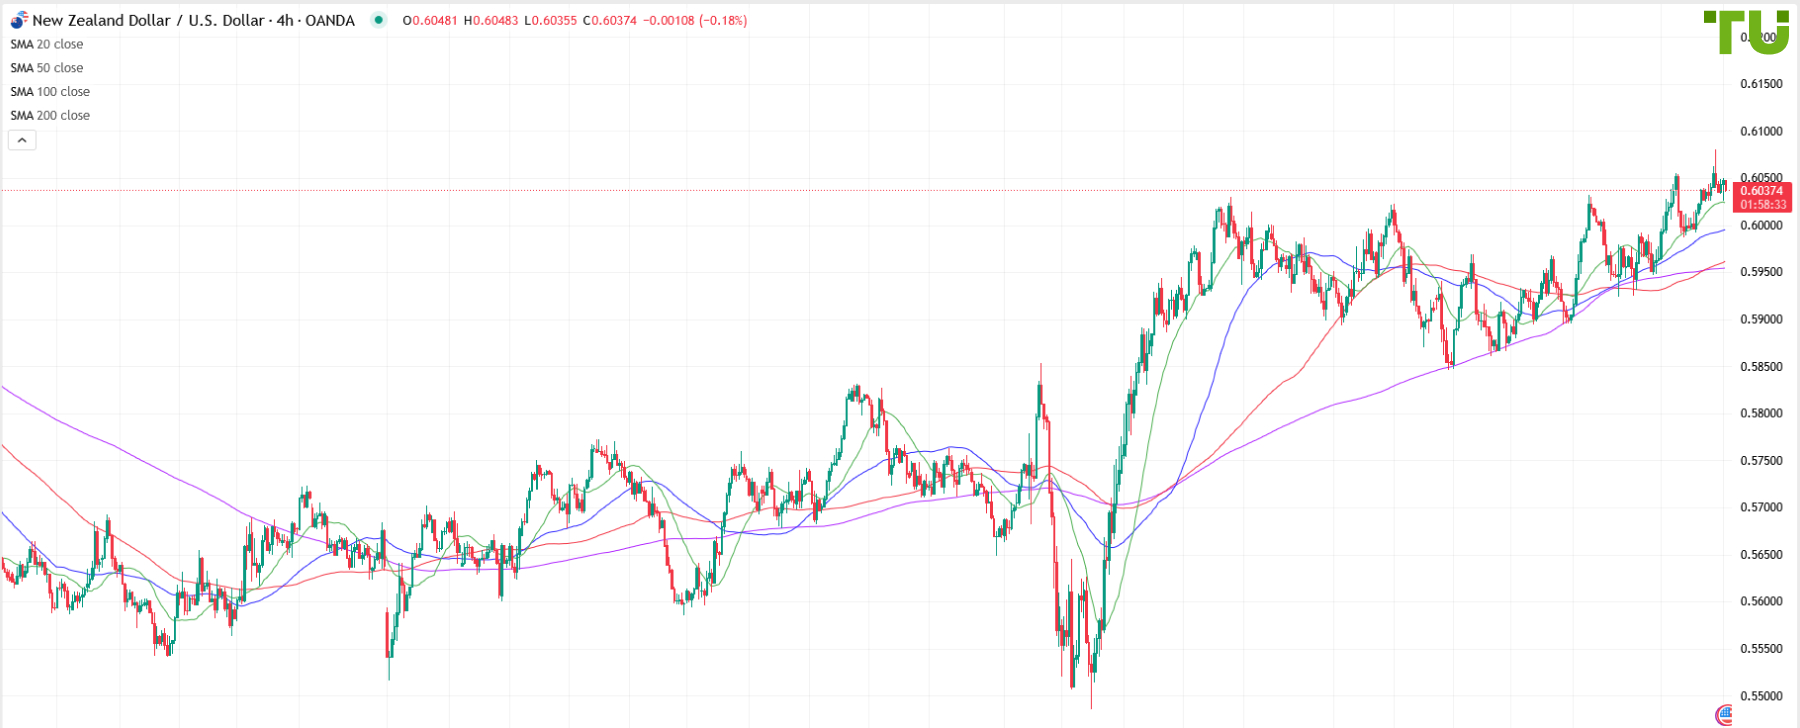Click the 0.58000 price axis label
1800x728 pixels.
coord(1761,414)
